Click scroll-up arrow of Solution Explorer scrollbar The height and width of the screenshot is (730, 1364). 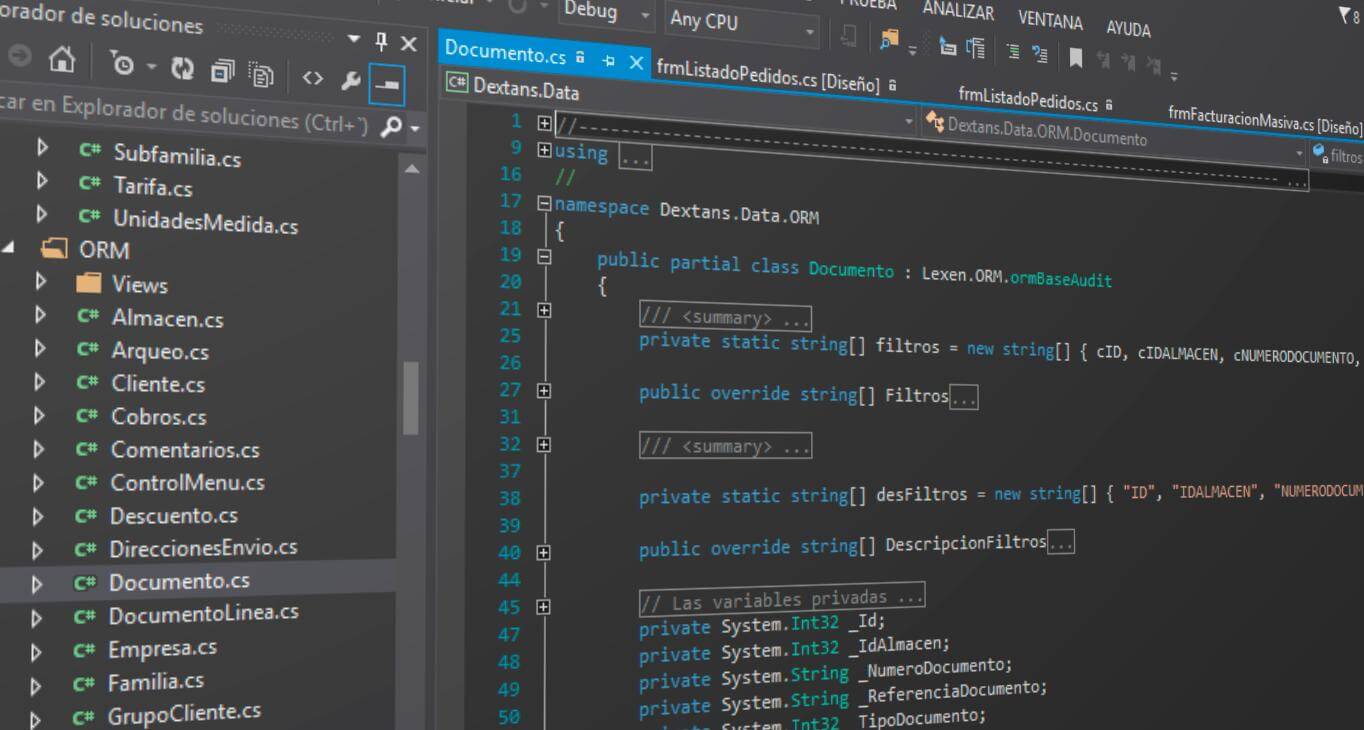click(412, 170)
